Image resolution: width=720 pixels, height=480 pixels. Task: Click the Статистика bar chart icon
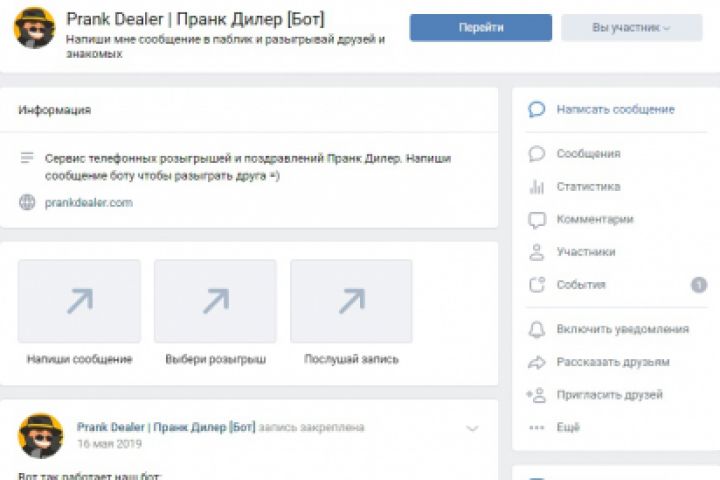[536, 186]
